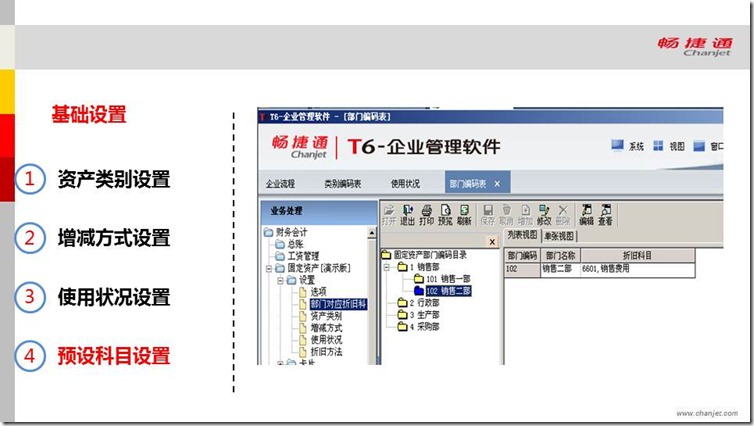Click the 打印 (Print) toolbar icon
The image size is (754, 426).
click(427, 215)
